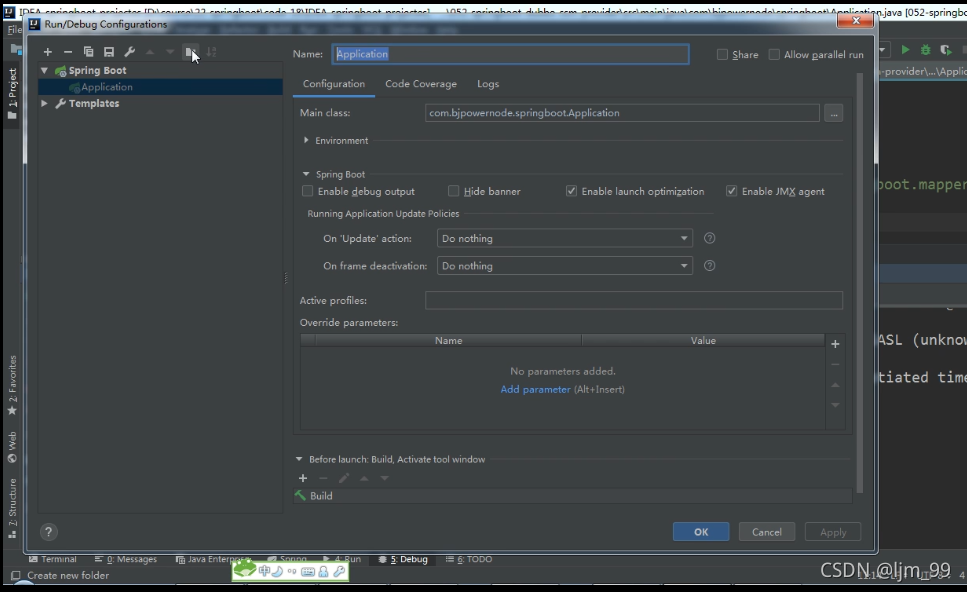Start debugging with the bug icon
967x592 pixels.
pyautogui.click(x=925, y=50)
